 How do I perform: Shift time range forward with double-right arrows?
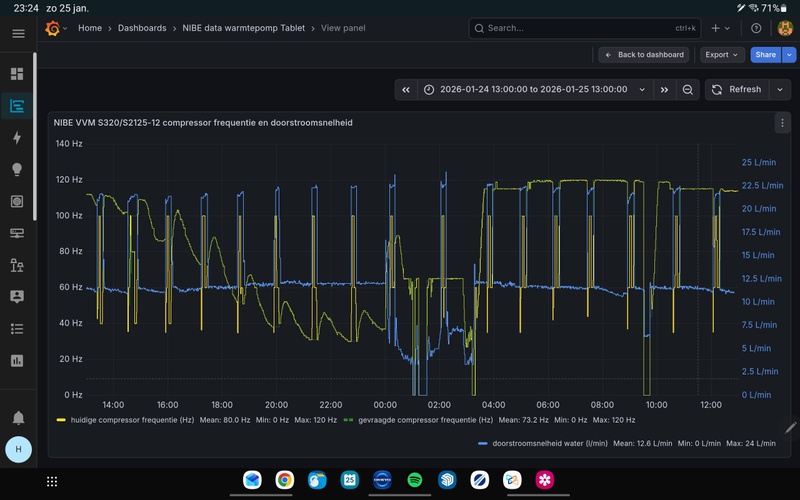pyautogui.click(x=664, y=90)
